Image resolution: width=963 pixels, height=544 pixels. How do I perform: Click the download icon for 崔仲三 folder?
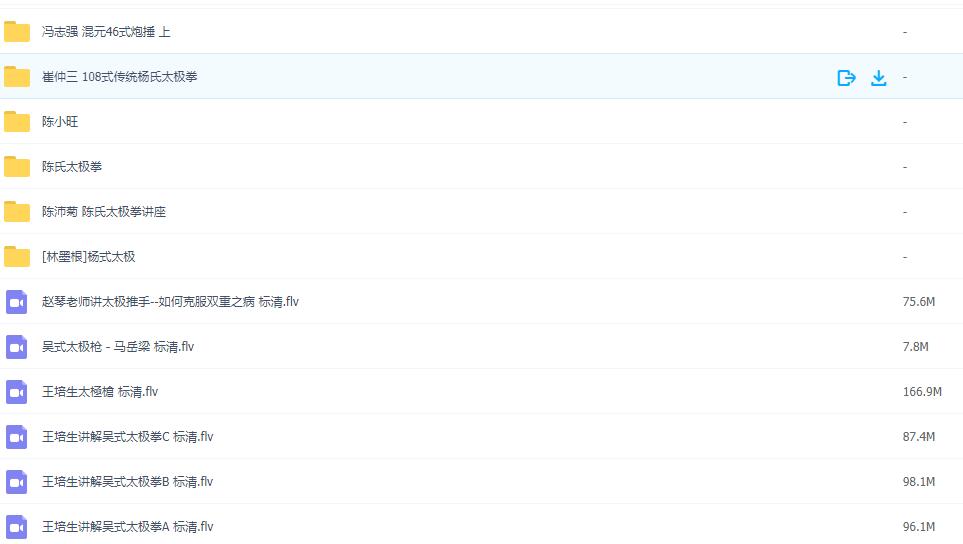click(878, 77)
